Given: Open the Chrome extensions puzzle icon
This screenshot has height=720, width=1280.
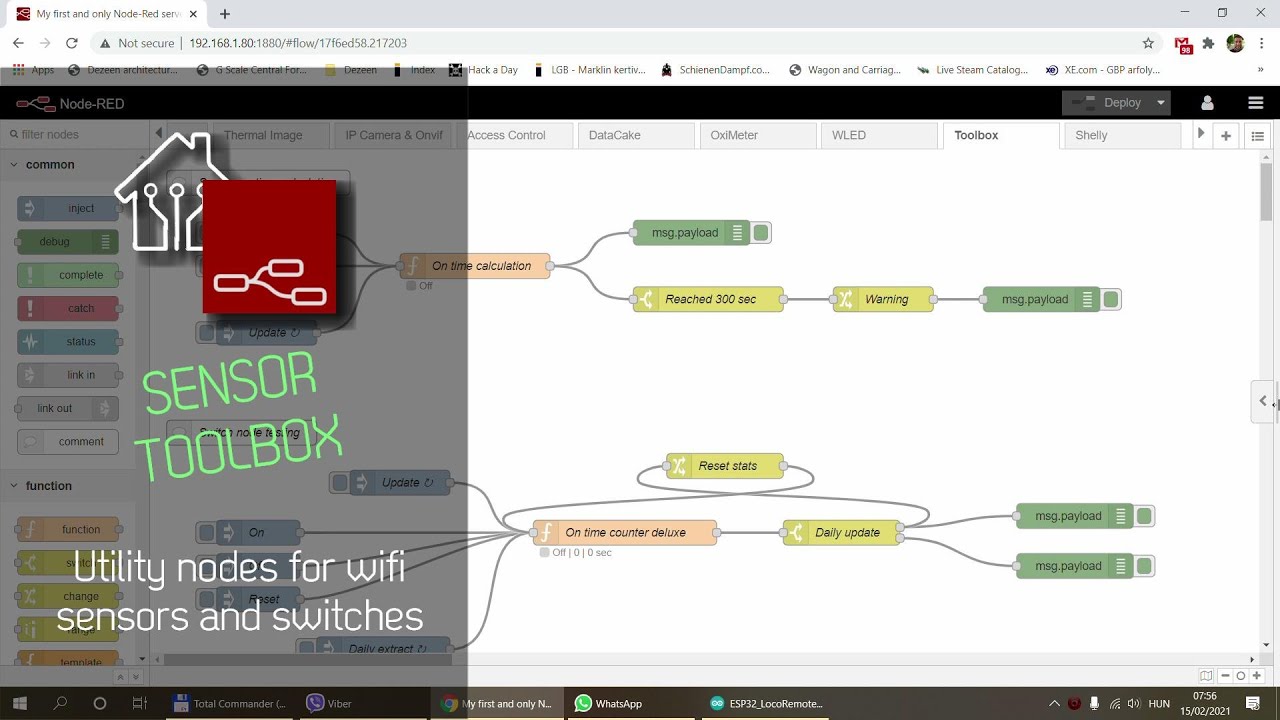Looking at the screenshot, I should pyautogui.click(x=1208, y=43).
